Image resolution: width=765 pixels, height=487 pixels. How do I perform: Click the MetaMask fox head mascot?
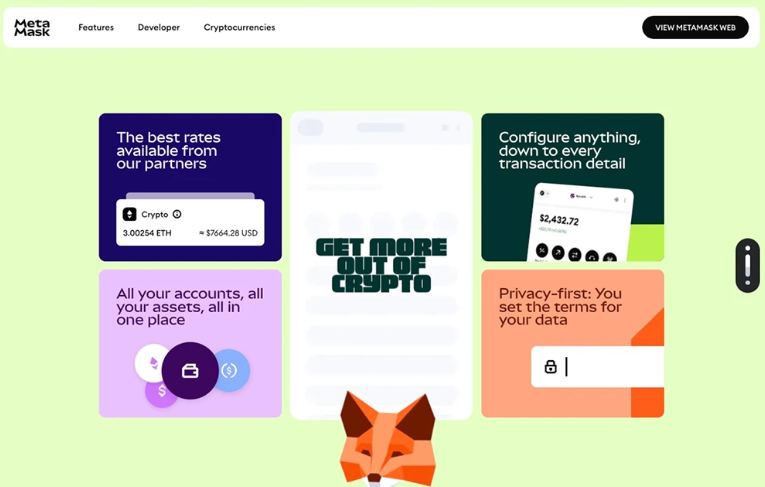pos(387,439)
